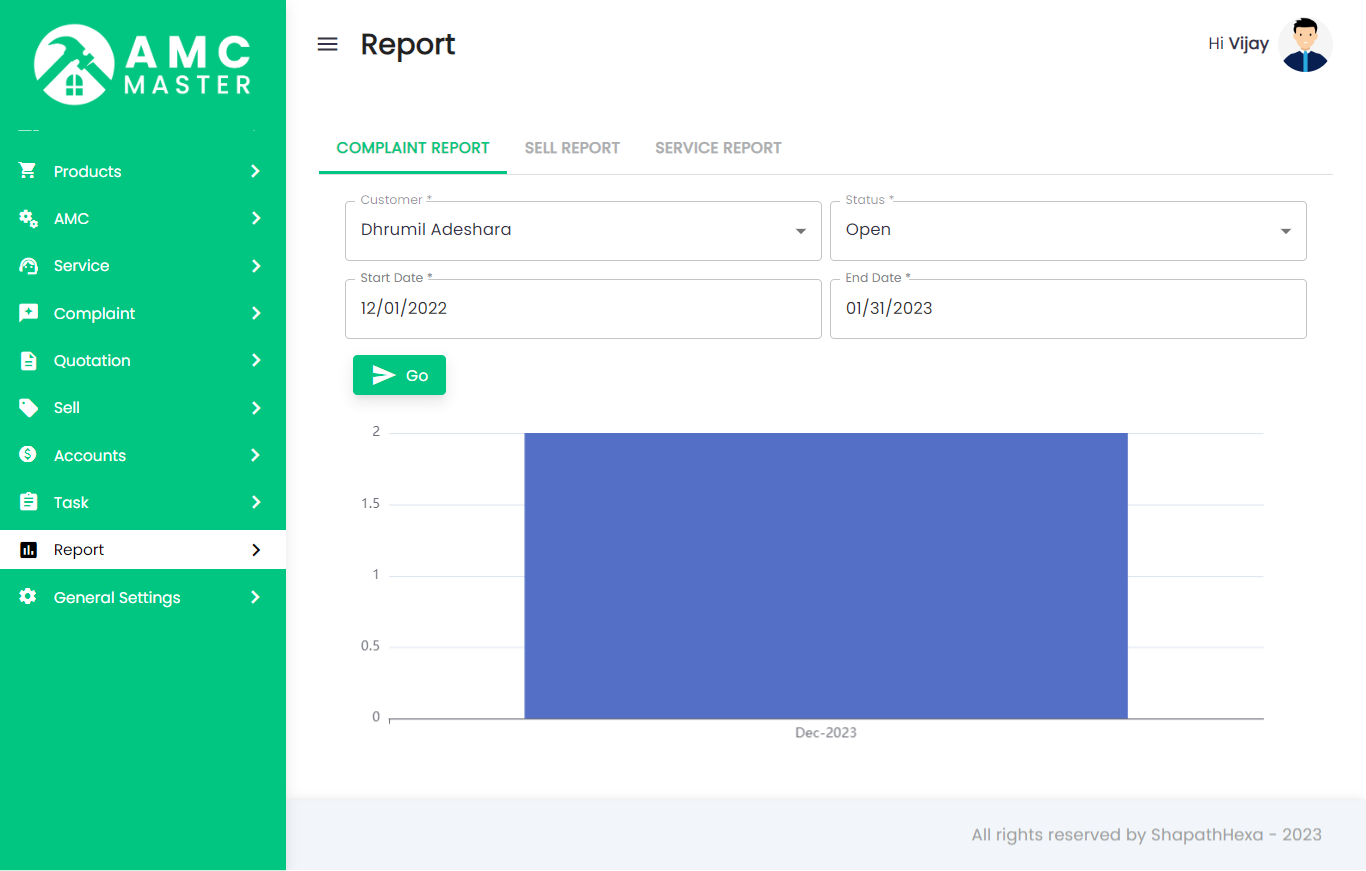Screen dimensions: 1366x871
Task: Click the blue Dec-2023 chart bar
Action: (x=826, y=575)
